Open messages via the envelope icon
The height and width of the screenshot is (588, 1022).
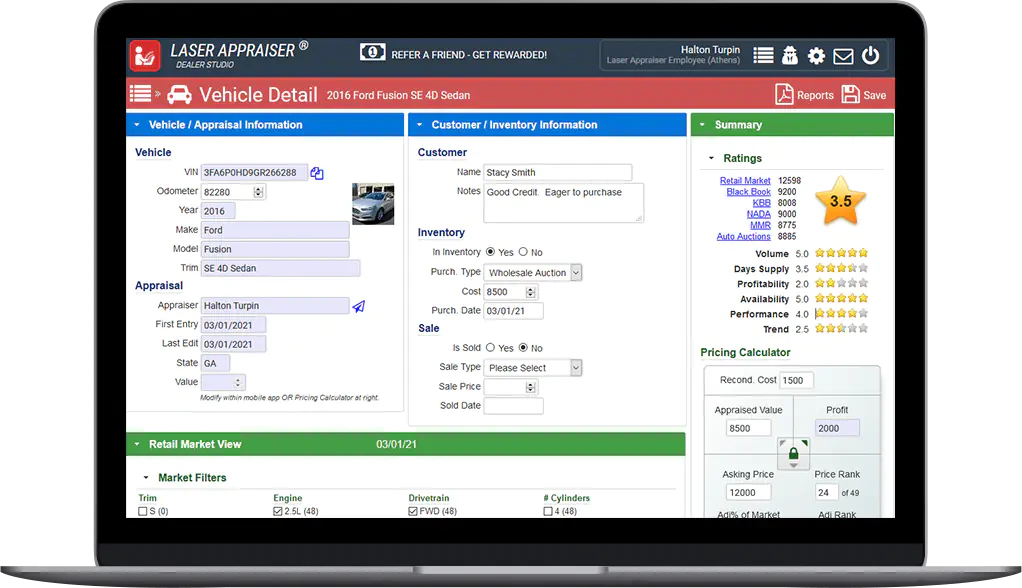point(842,56)
